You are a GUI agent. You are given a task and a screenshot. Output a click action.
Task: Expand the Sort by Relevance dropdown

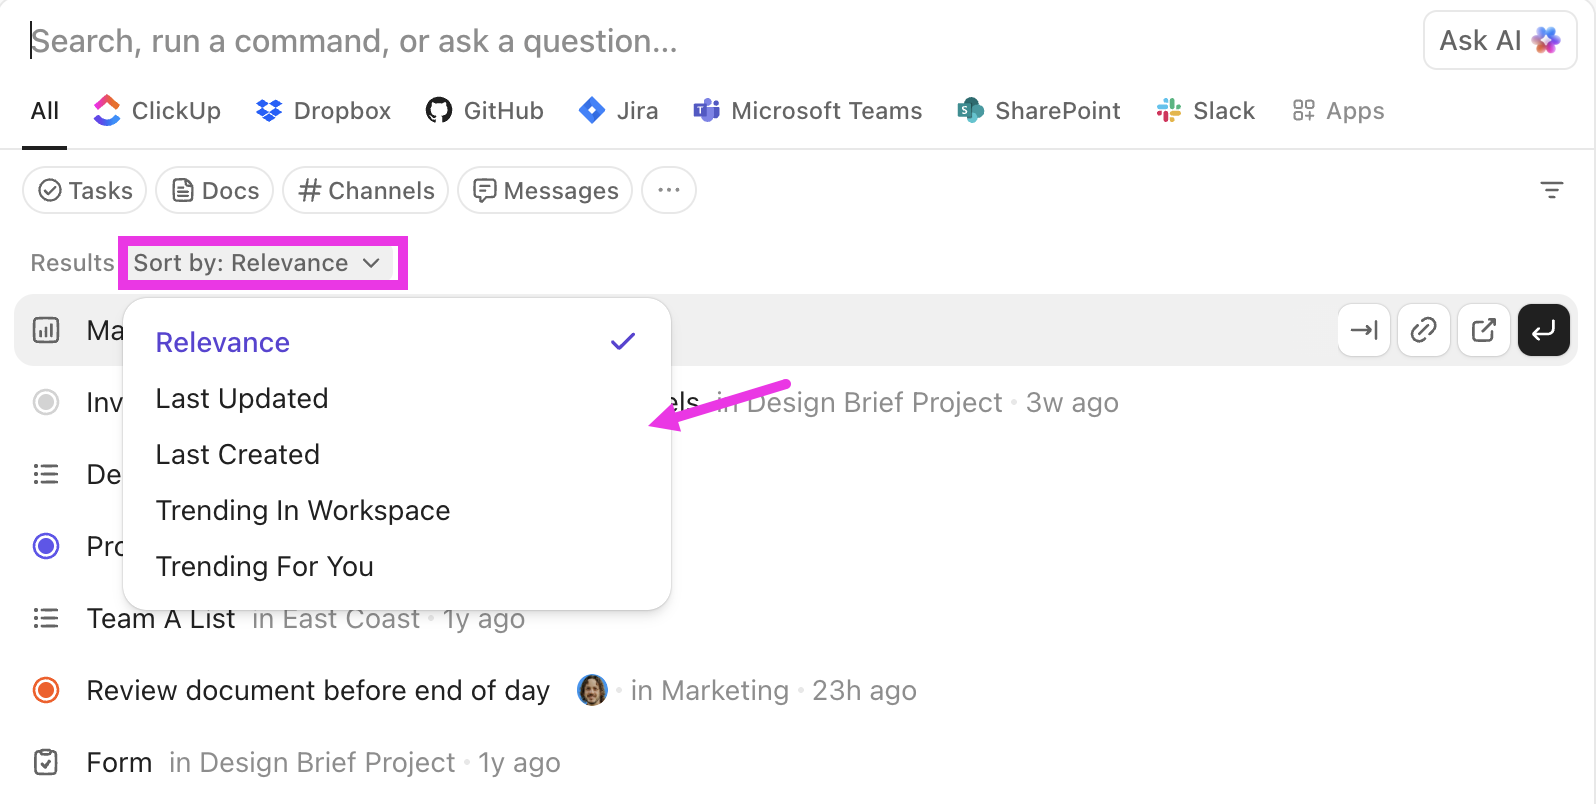click(258, 263)
